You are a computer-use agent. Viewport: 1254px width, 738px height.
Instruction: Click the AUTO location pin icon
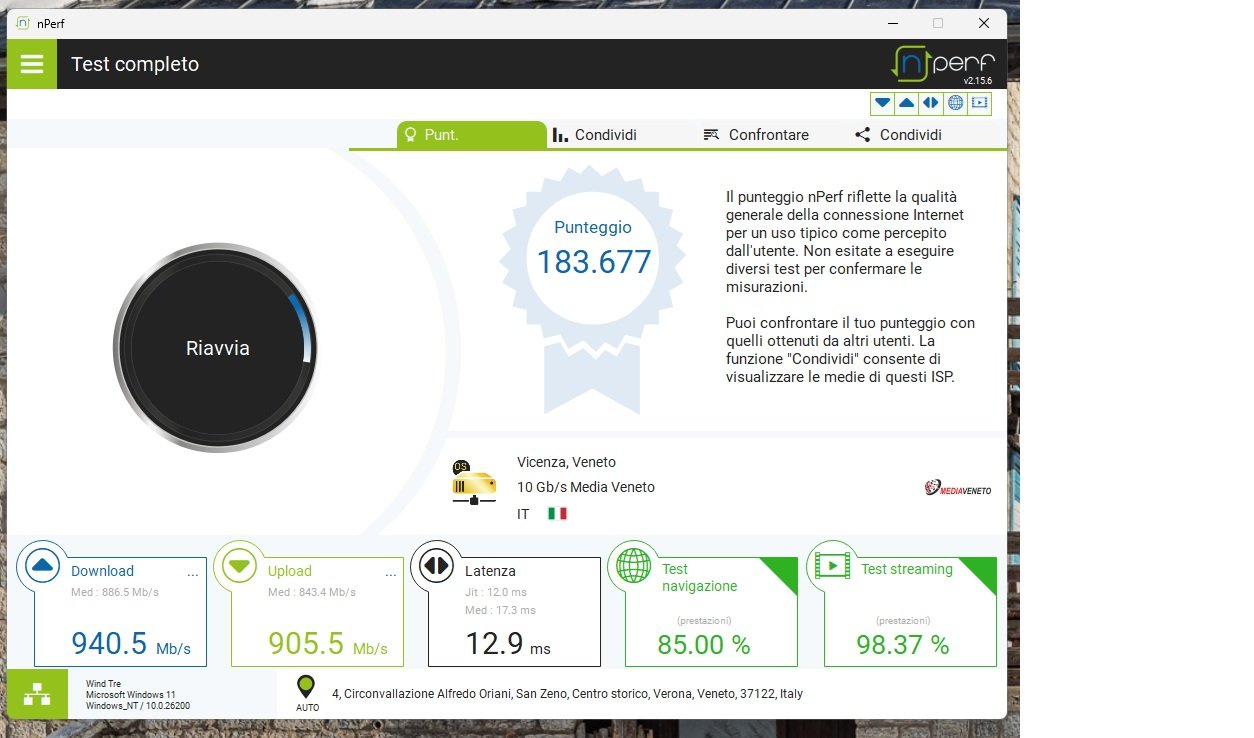306,688
